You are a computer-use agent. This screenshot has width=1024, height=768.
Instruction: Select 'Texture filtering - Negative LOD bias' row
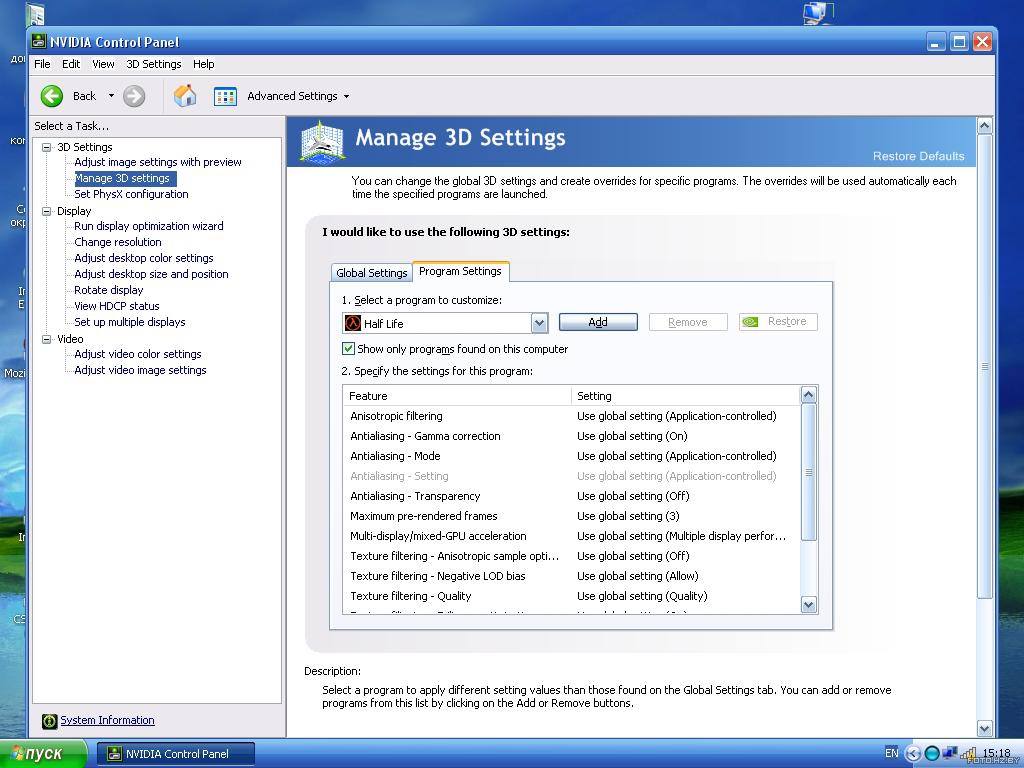click(x=571, y=576)
